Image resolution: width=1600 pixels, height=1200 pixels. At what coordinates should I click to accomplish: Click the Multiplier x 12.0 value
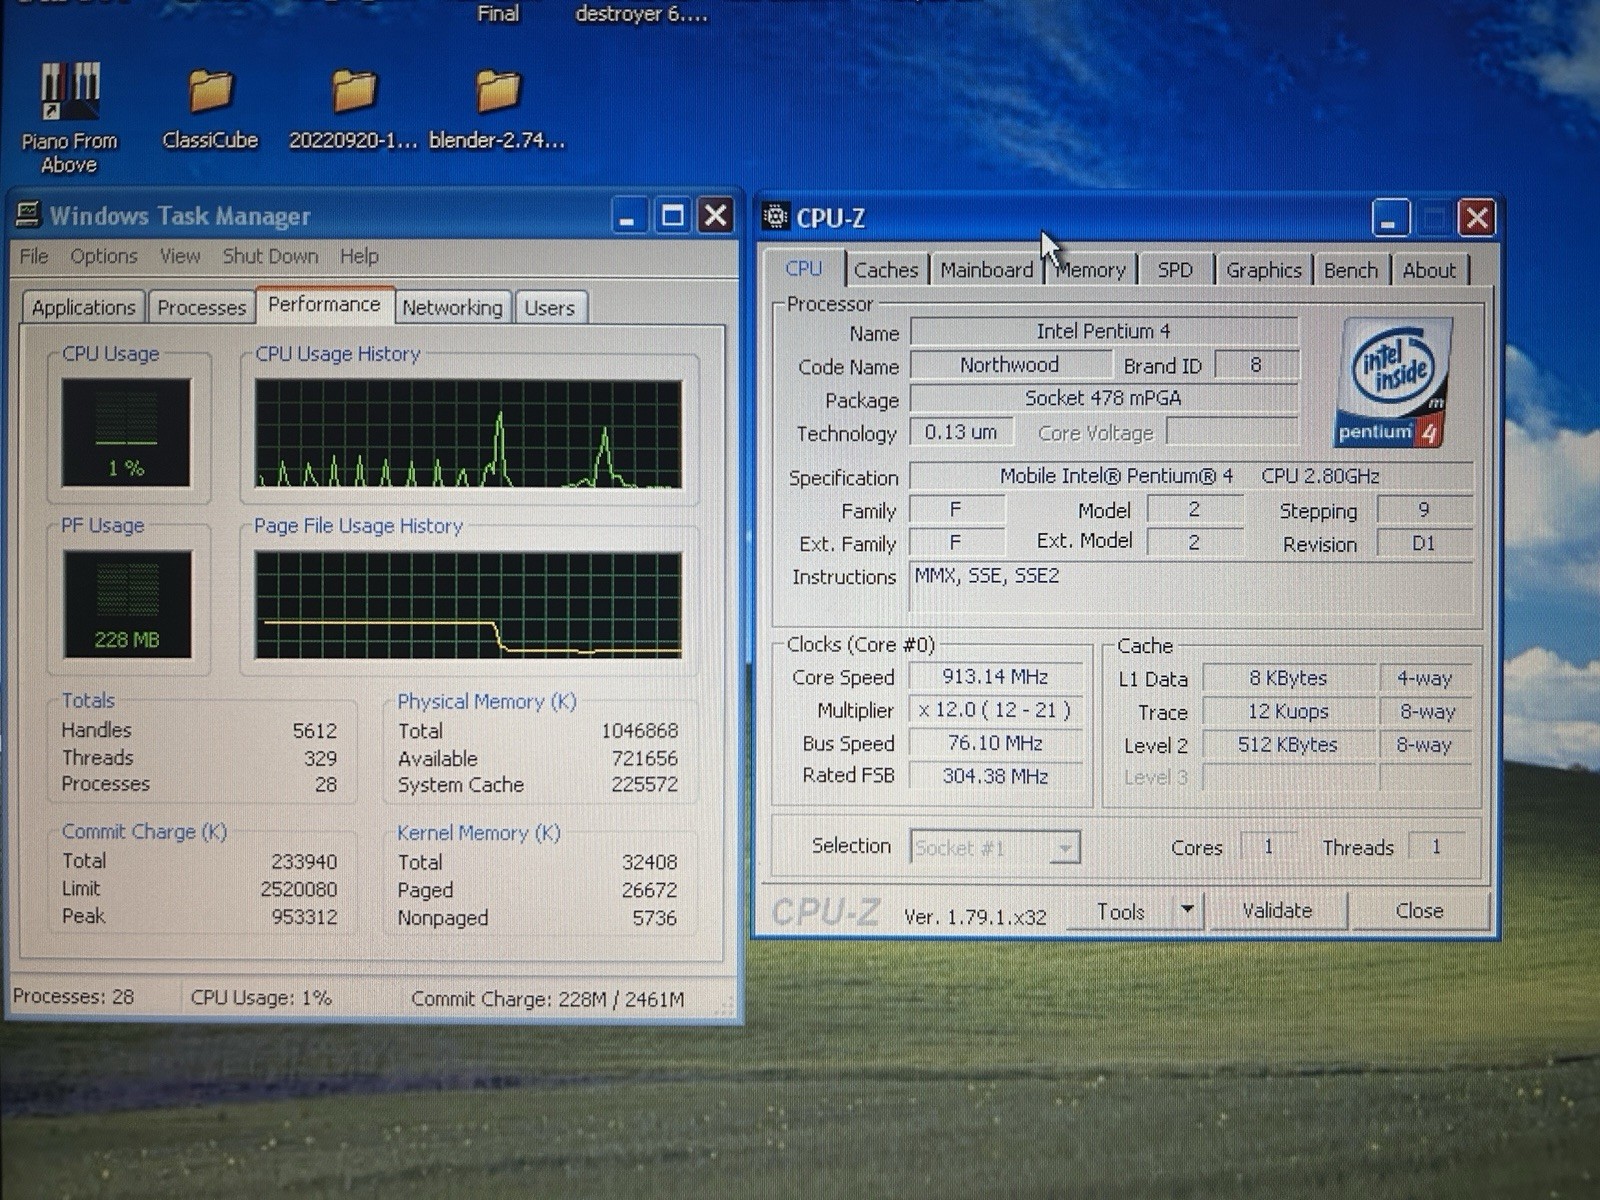point(995,710)
